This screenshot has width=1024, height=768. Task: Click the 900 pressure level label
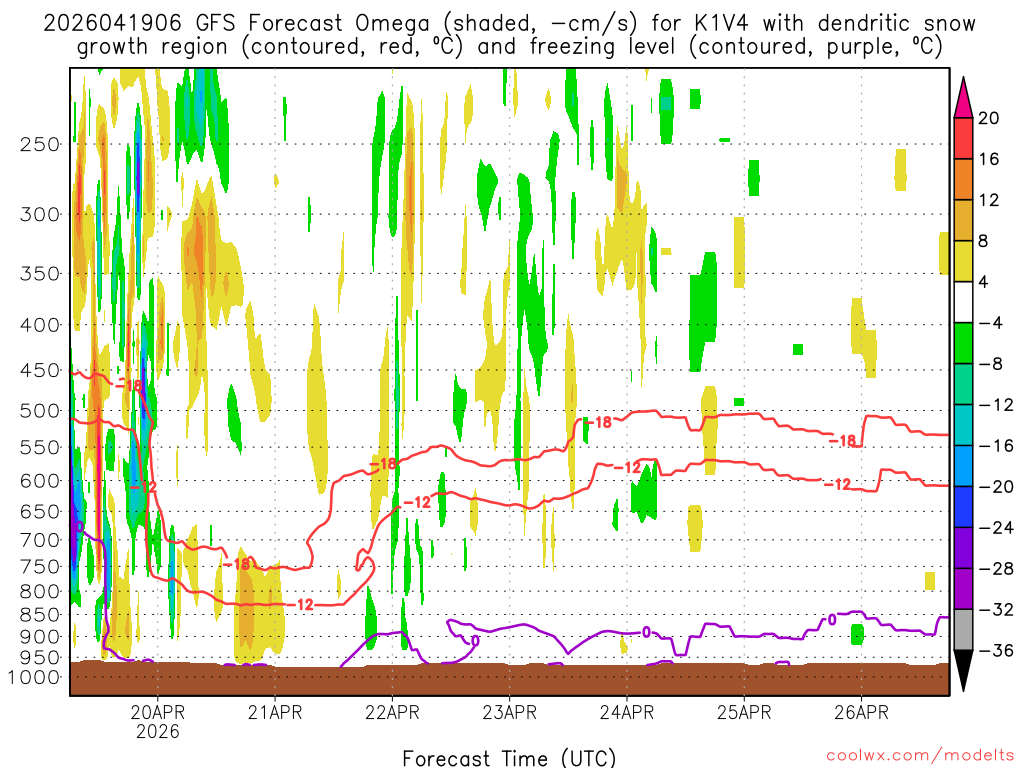pyautogui.click(x=40, y=636)
